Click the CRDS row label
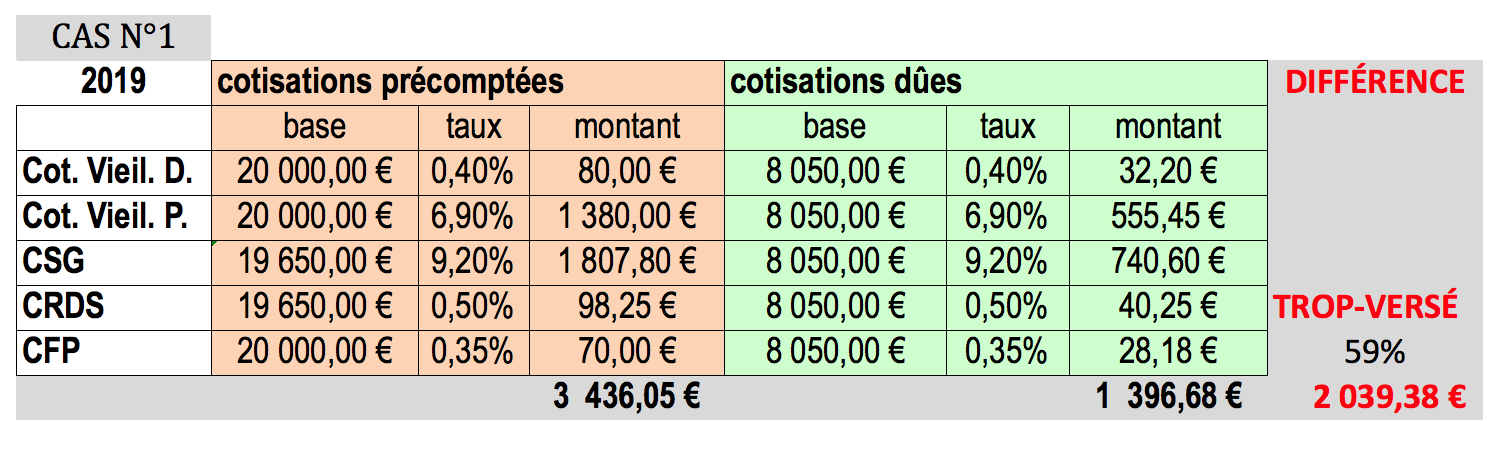1501x451 pixels. [x=113, y=307]
